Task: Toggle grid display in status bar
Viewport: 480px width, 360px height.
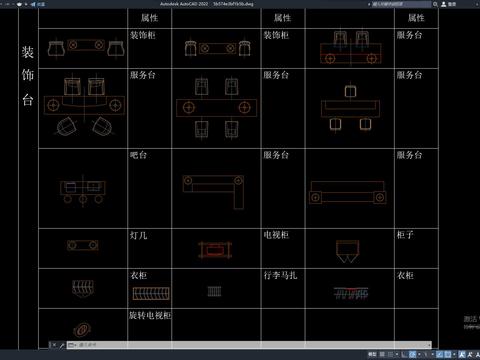Action: (x=382, y=354)
